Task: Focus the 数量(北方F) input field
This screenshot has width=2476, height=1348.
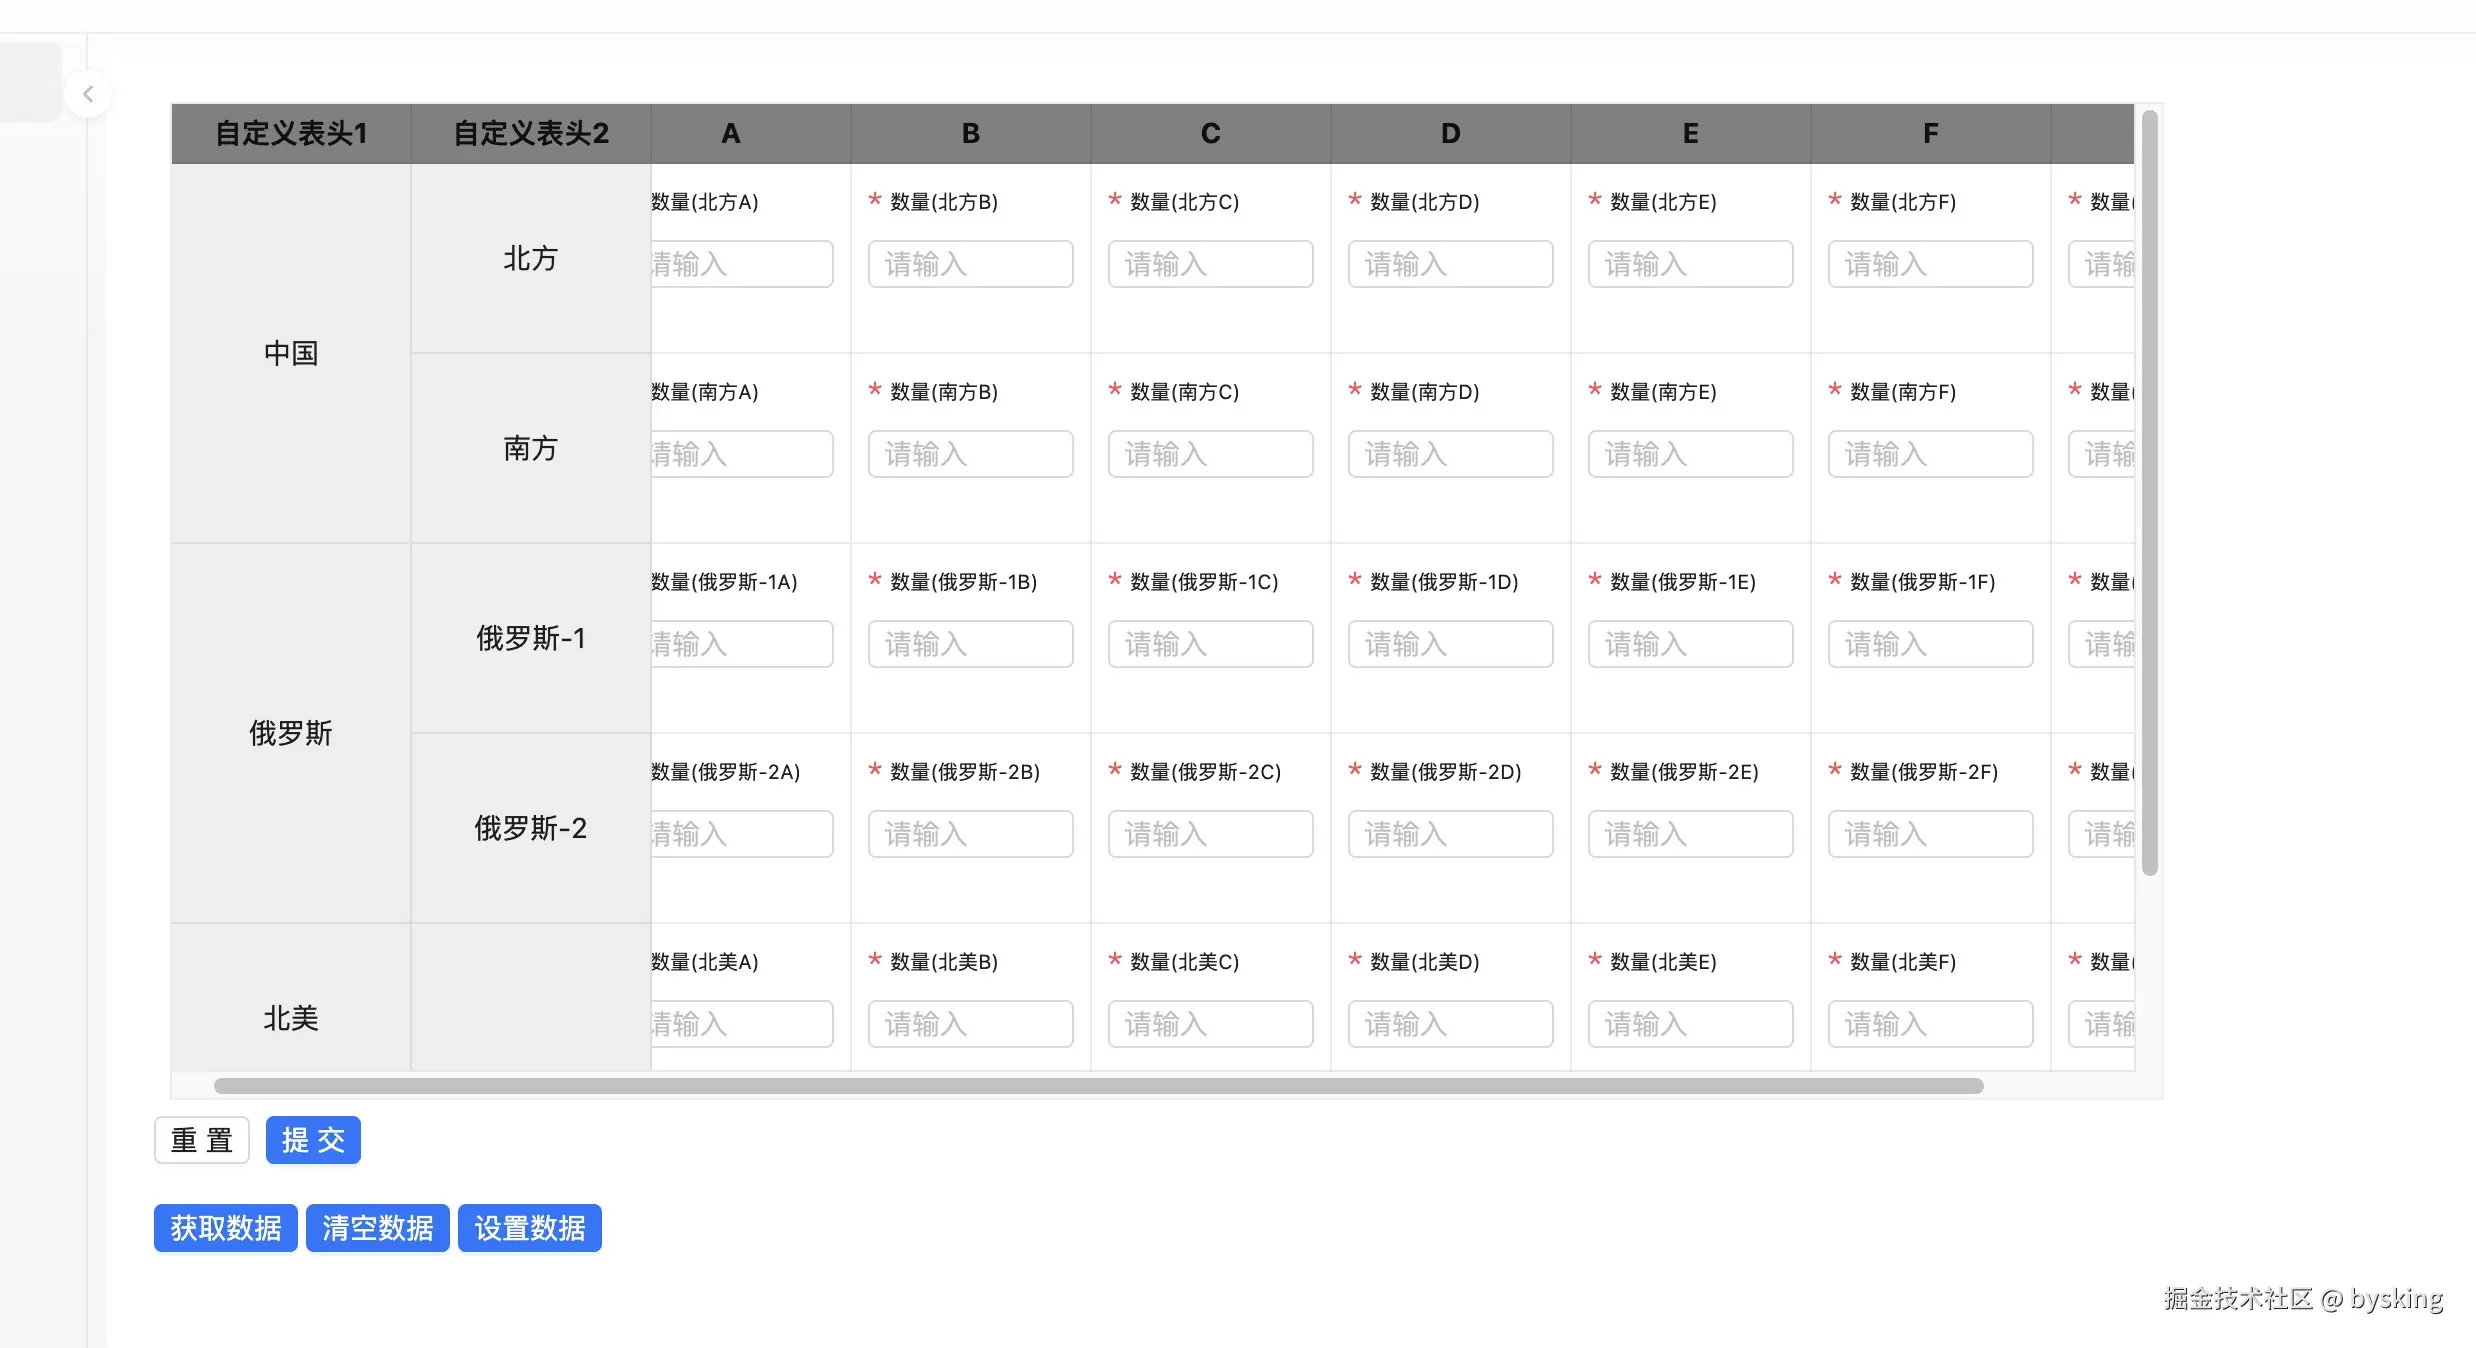Action: click(1930, 264)
